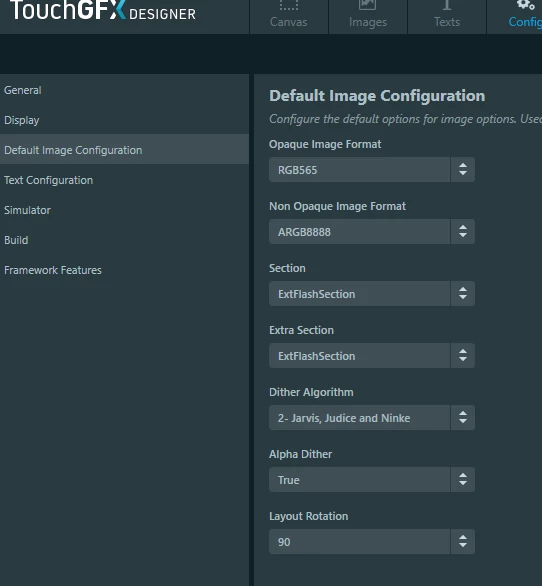Go to Build settings
The height and width of the screenshot is (586, 542).
[124, 240]
